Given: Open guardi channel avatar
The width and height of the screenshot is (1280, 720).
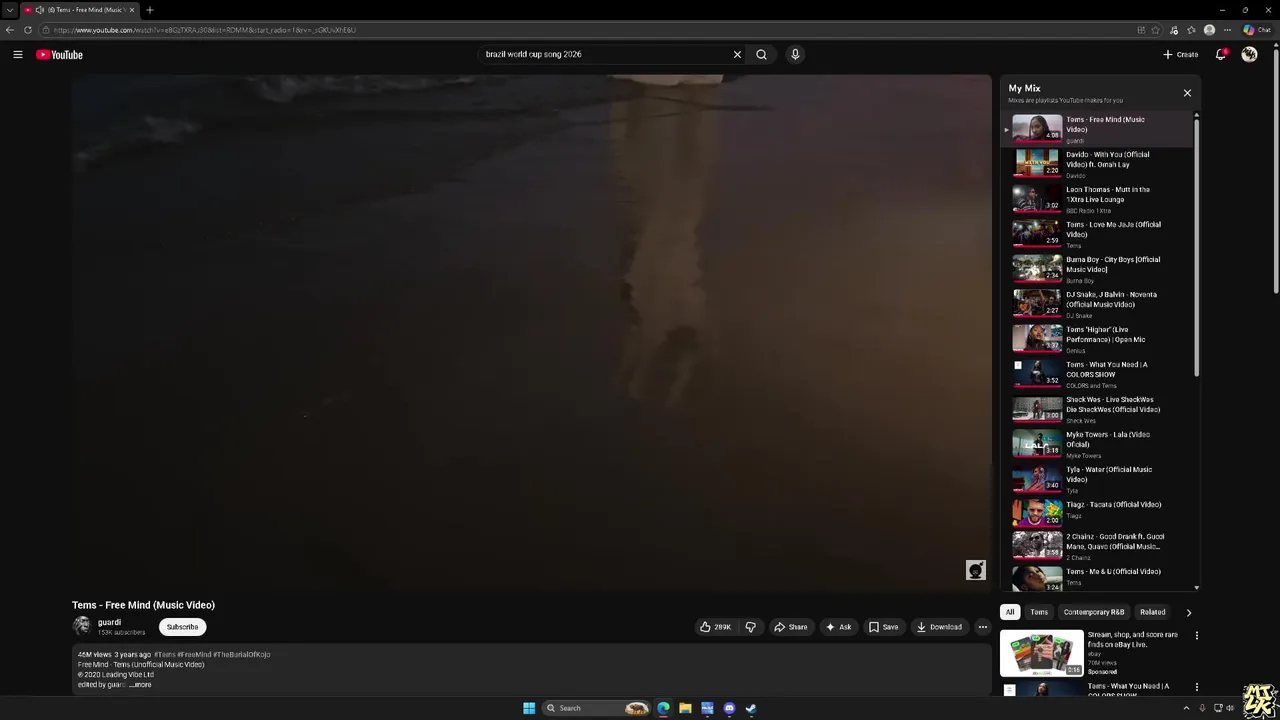Looking at the screenshot, I should (x=82, y=626).
